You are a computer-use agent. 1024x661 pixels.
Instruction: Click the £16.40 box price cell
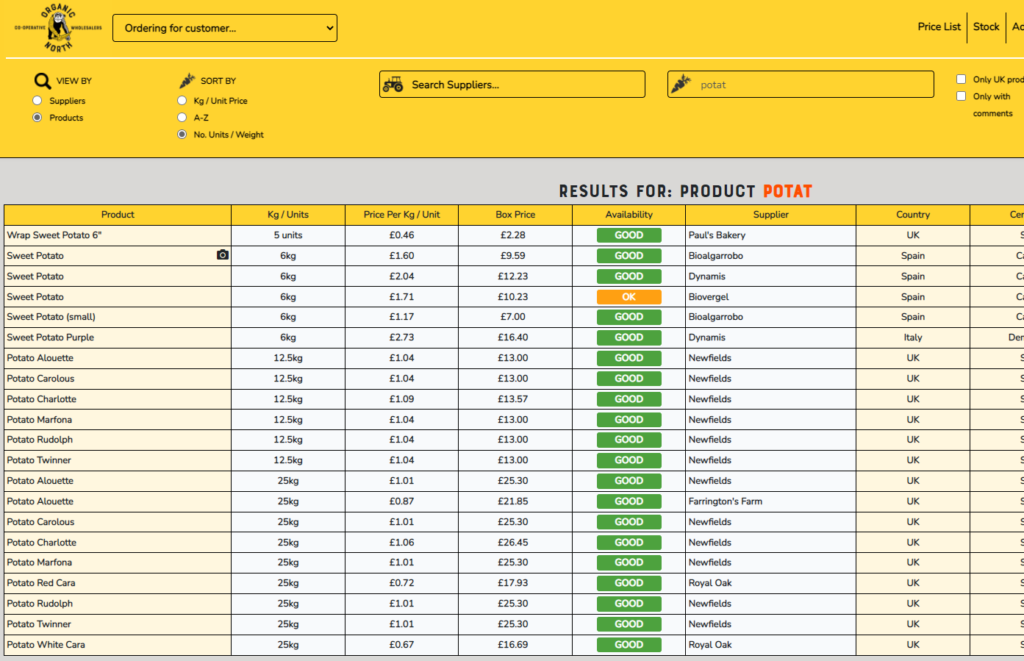(513, 338)
